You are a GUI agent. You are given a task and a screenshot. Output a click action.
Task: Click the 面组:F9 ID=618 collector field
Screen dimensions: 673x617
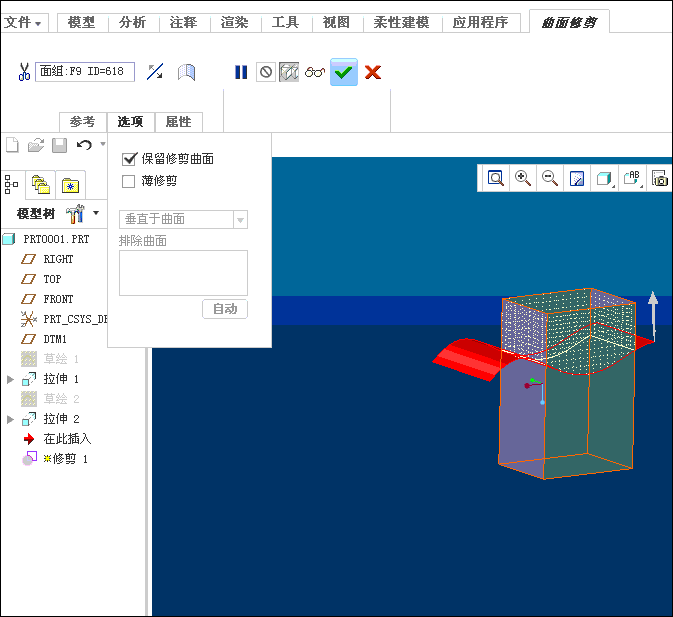coord(85,72)
